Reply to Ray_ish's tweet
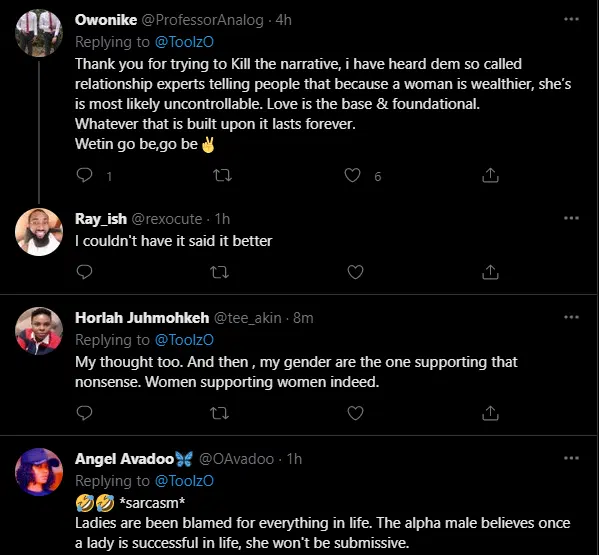 [x=84, y=272]
